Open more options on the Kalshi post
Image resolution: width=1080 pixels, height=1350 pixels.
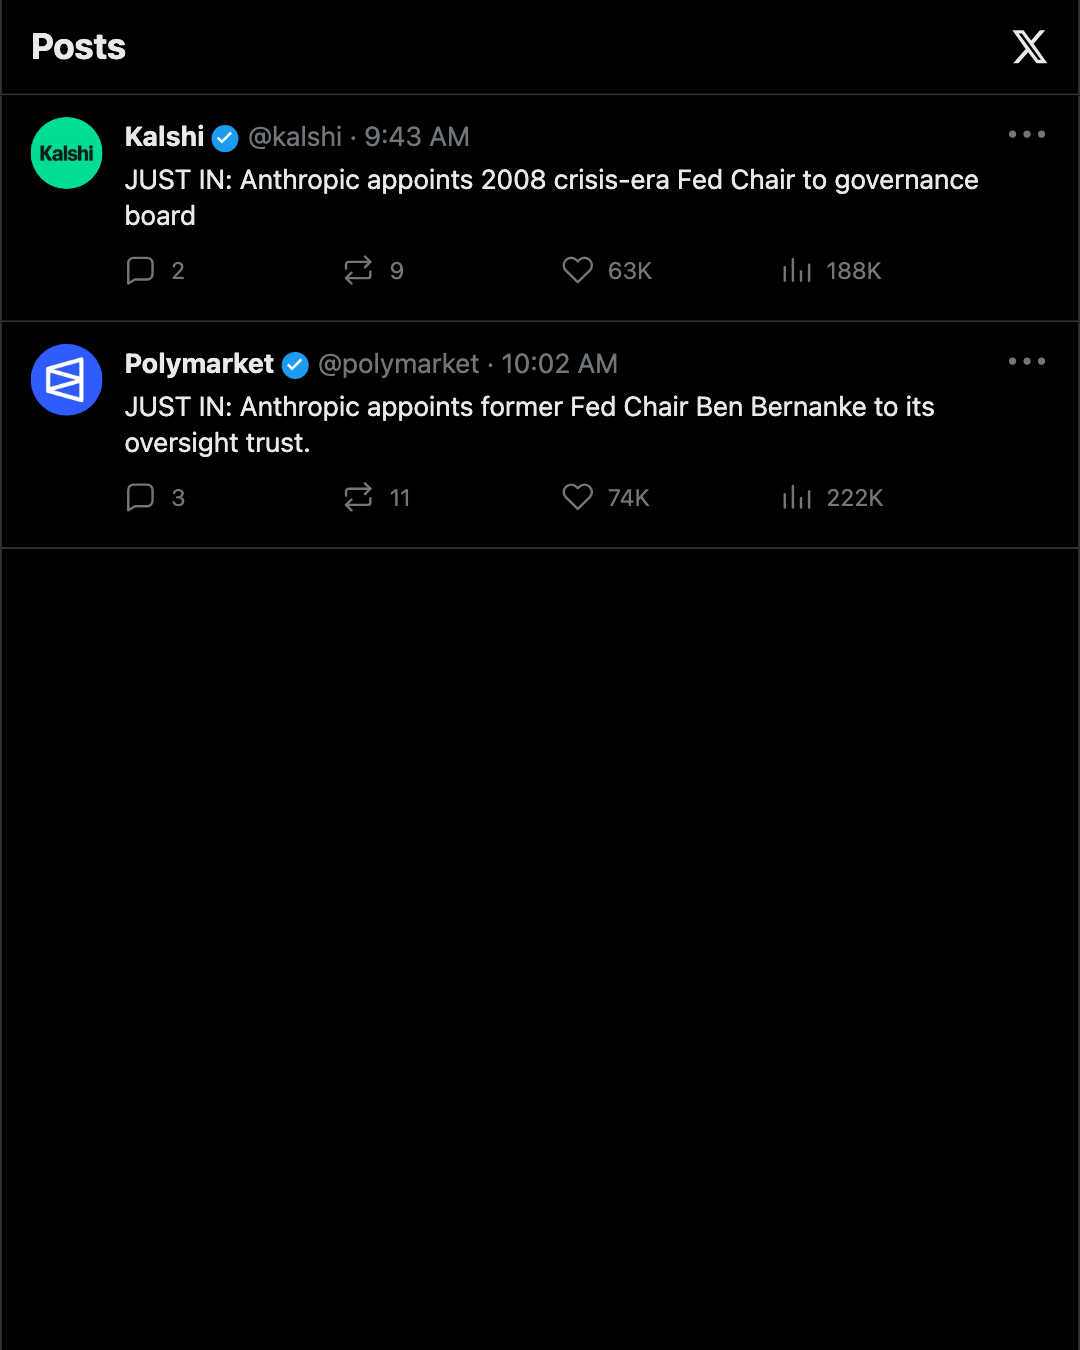coord(1027,134)
